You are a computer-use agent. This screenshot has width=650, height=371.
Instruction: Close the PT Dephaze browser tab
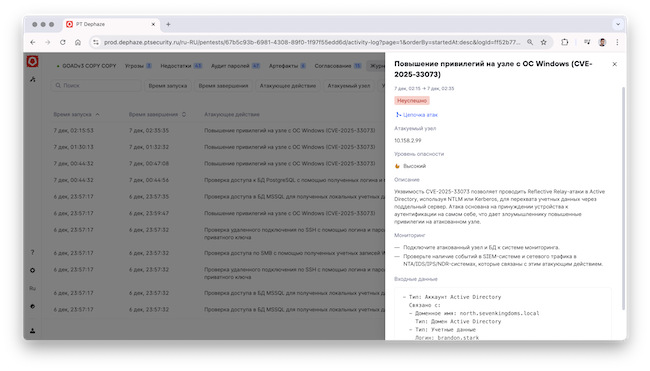[x=153, y=24]
